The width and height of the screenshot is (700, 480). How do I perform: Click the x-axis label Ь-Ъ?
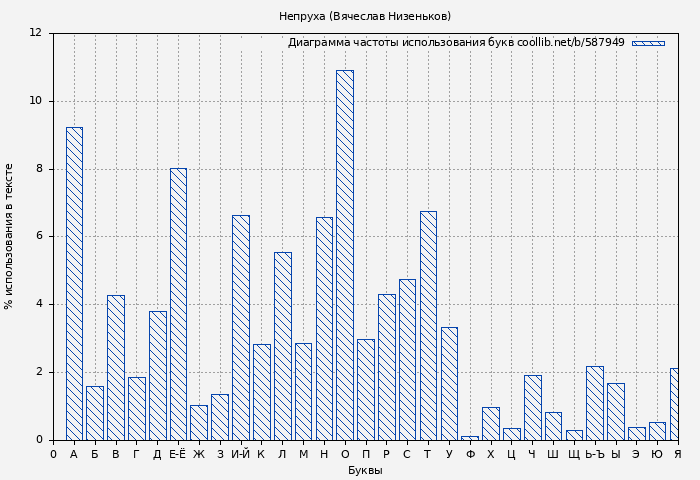point(594,454)
